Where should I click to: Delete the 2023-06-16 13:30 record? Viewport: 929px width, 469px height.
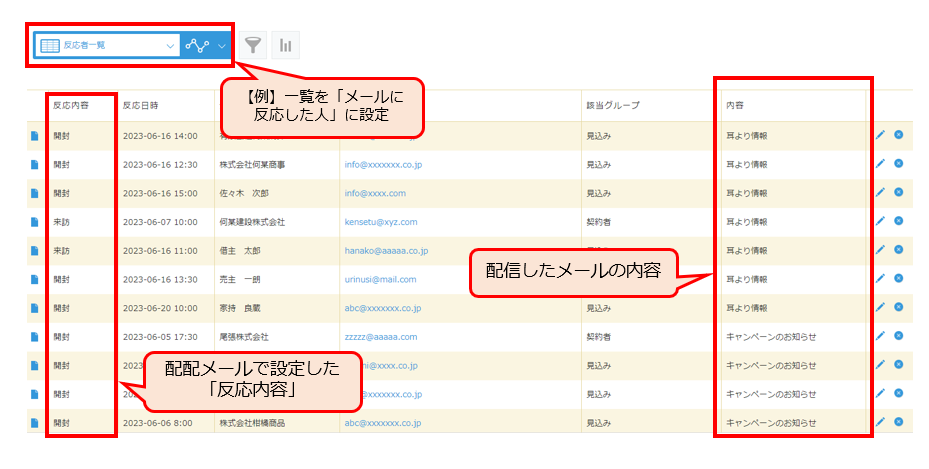pos(899,278)
